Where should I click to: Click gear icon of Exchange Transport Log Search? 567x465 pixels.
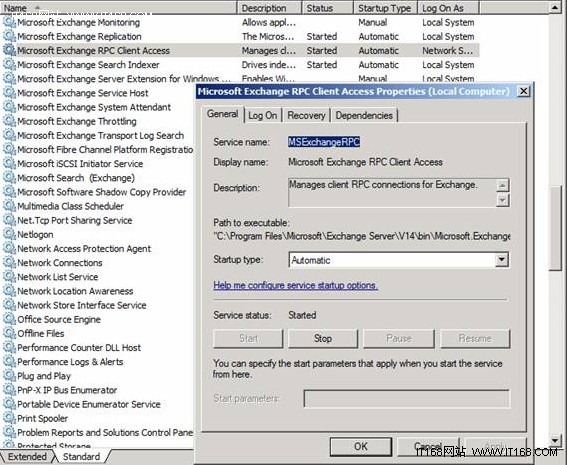[x=9, y=135]
